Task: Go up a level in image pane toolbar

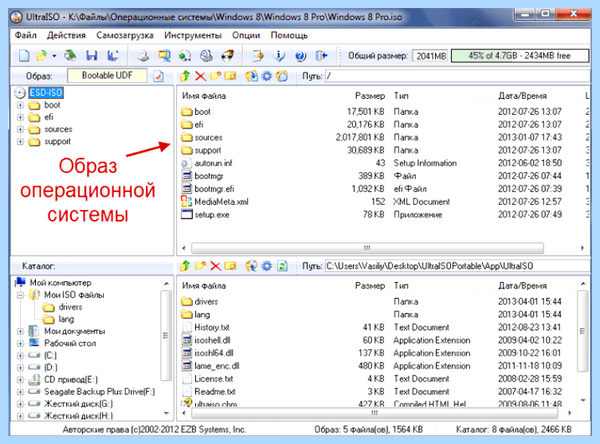Action: tap(185, 76)
